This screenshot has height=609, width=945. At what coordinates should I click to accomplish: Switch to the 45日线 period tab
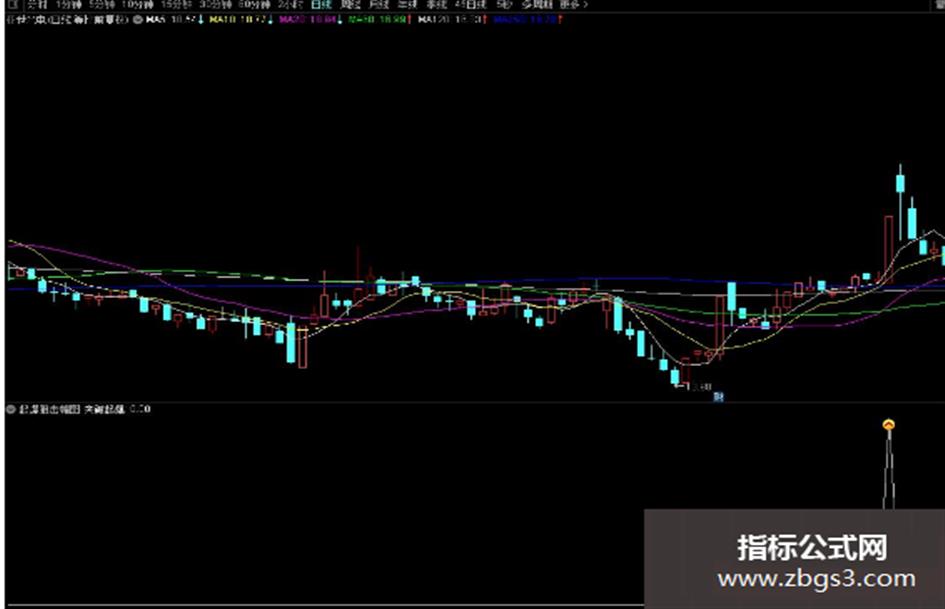coord(471,4)
